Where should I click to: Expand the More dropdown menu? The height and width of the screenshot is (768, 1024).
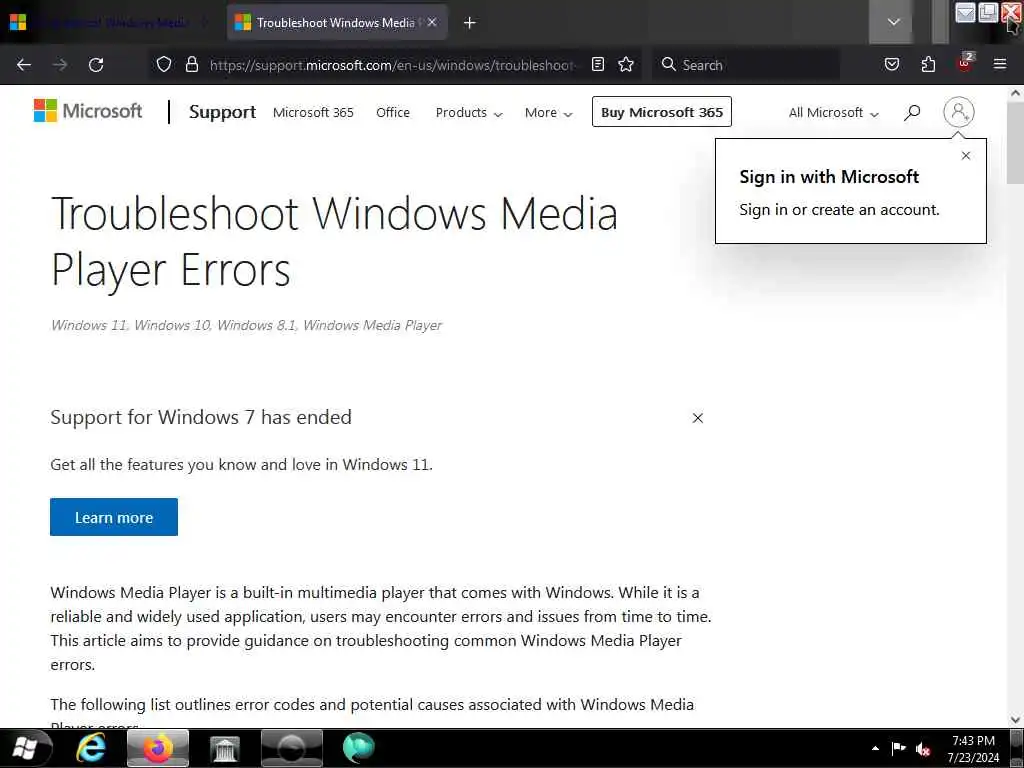(548, 112)
